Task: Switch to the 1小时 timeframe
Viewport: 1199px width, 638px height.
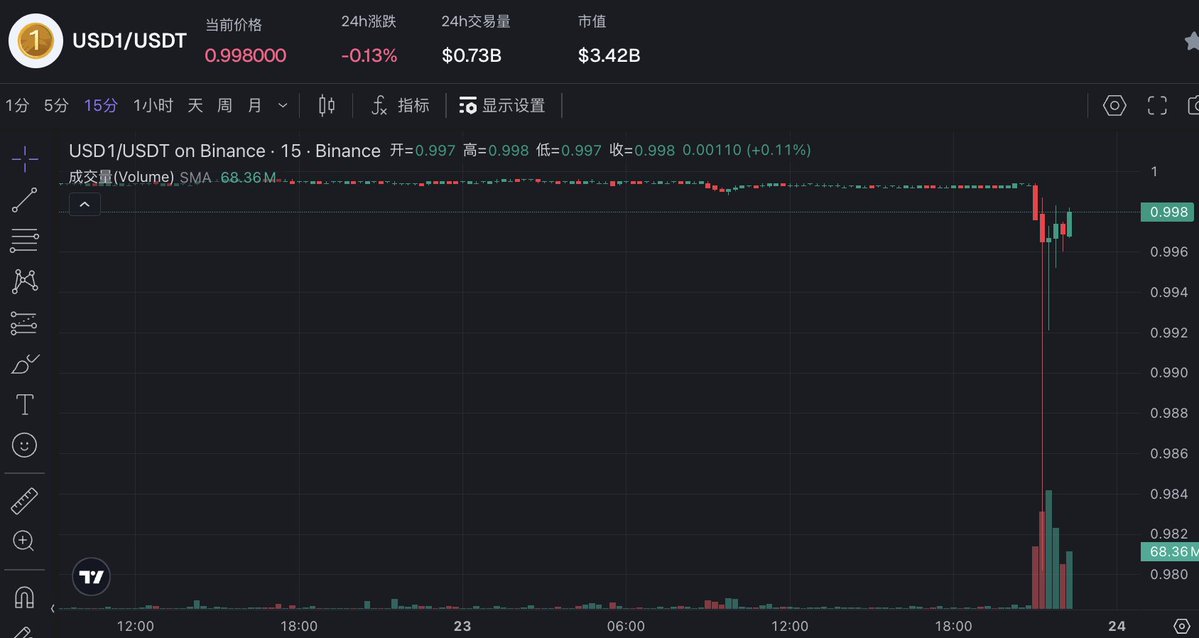Action: (153, 106)
